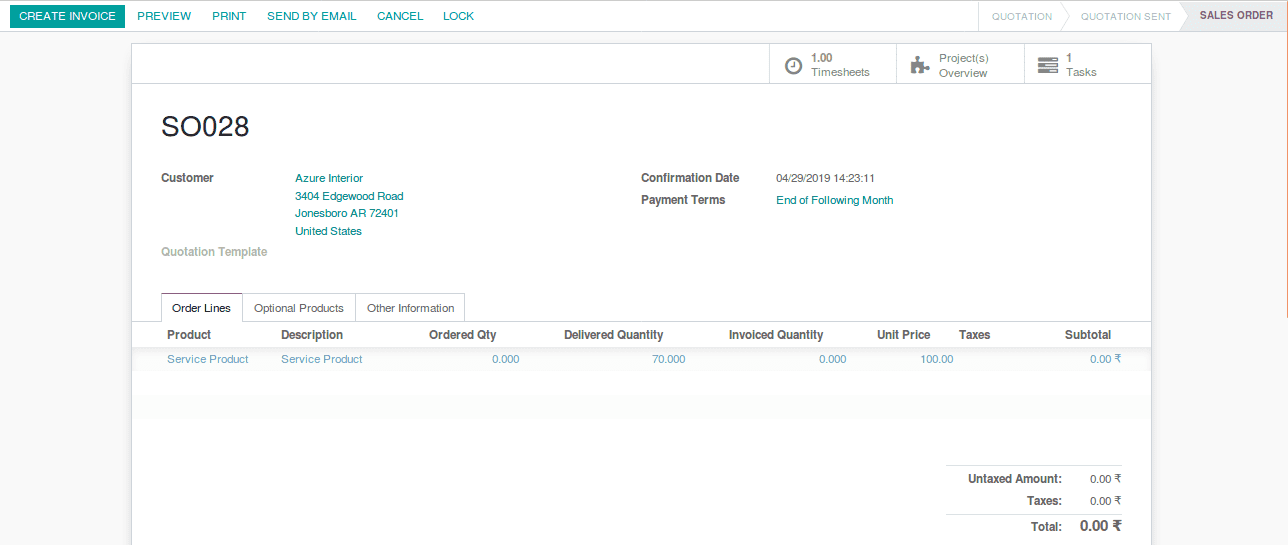The height and width of the screenshot is (545, 1288).
Task: Click the Tasks list icon
Action: click(1048, 65)
